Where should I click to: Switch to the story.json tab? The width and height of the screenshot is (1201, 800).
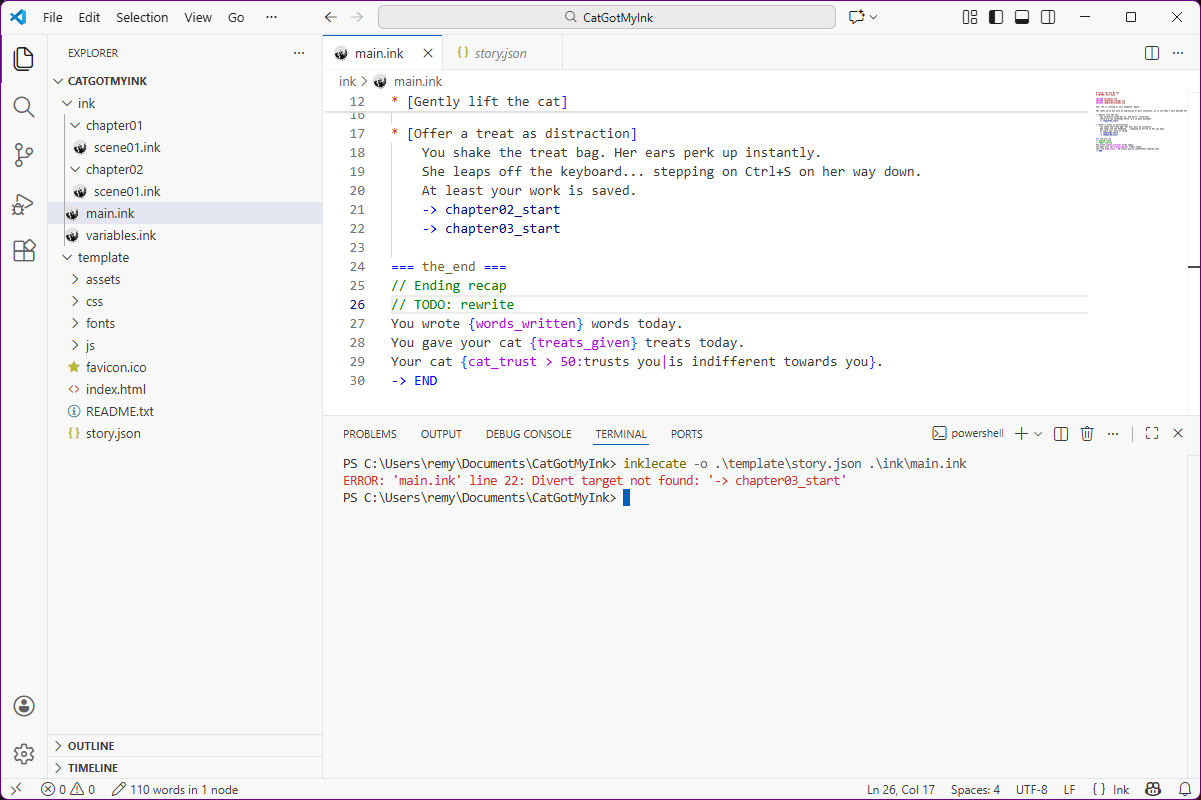[501, 52]
